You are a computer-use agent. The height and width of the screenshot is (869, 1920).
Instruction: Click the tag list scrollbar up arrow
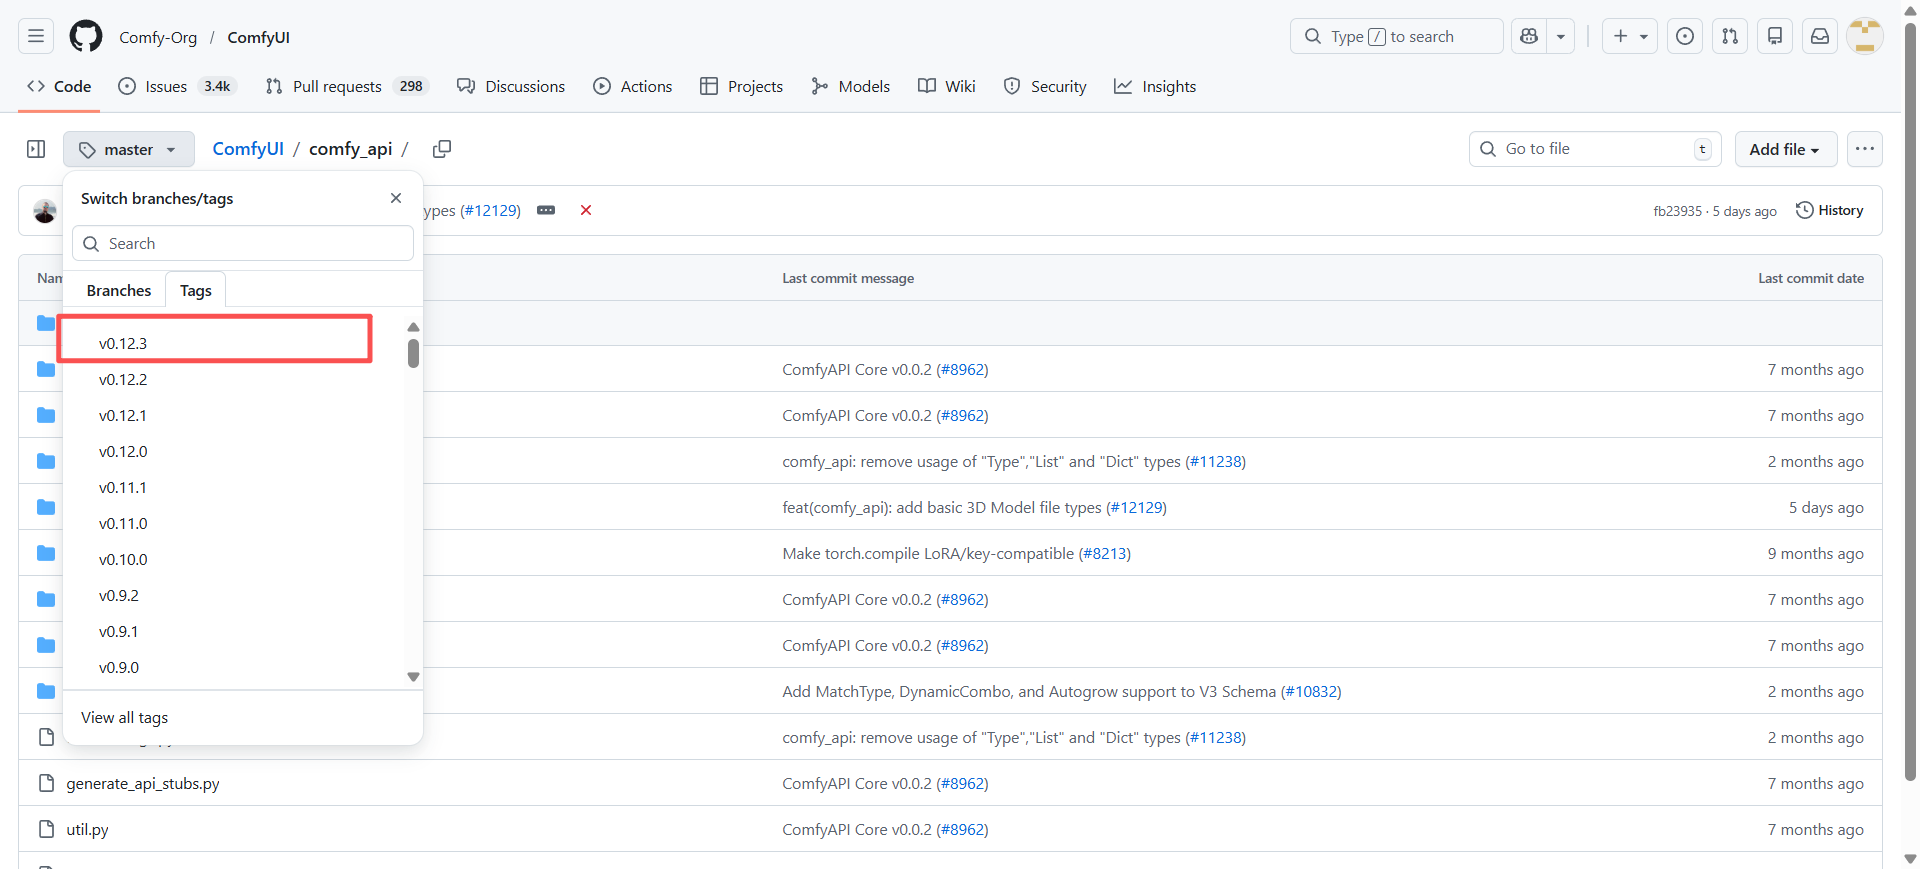(413, 327)
